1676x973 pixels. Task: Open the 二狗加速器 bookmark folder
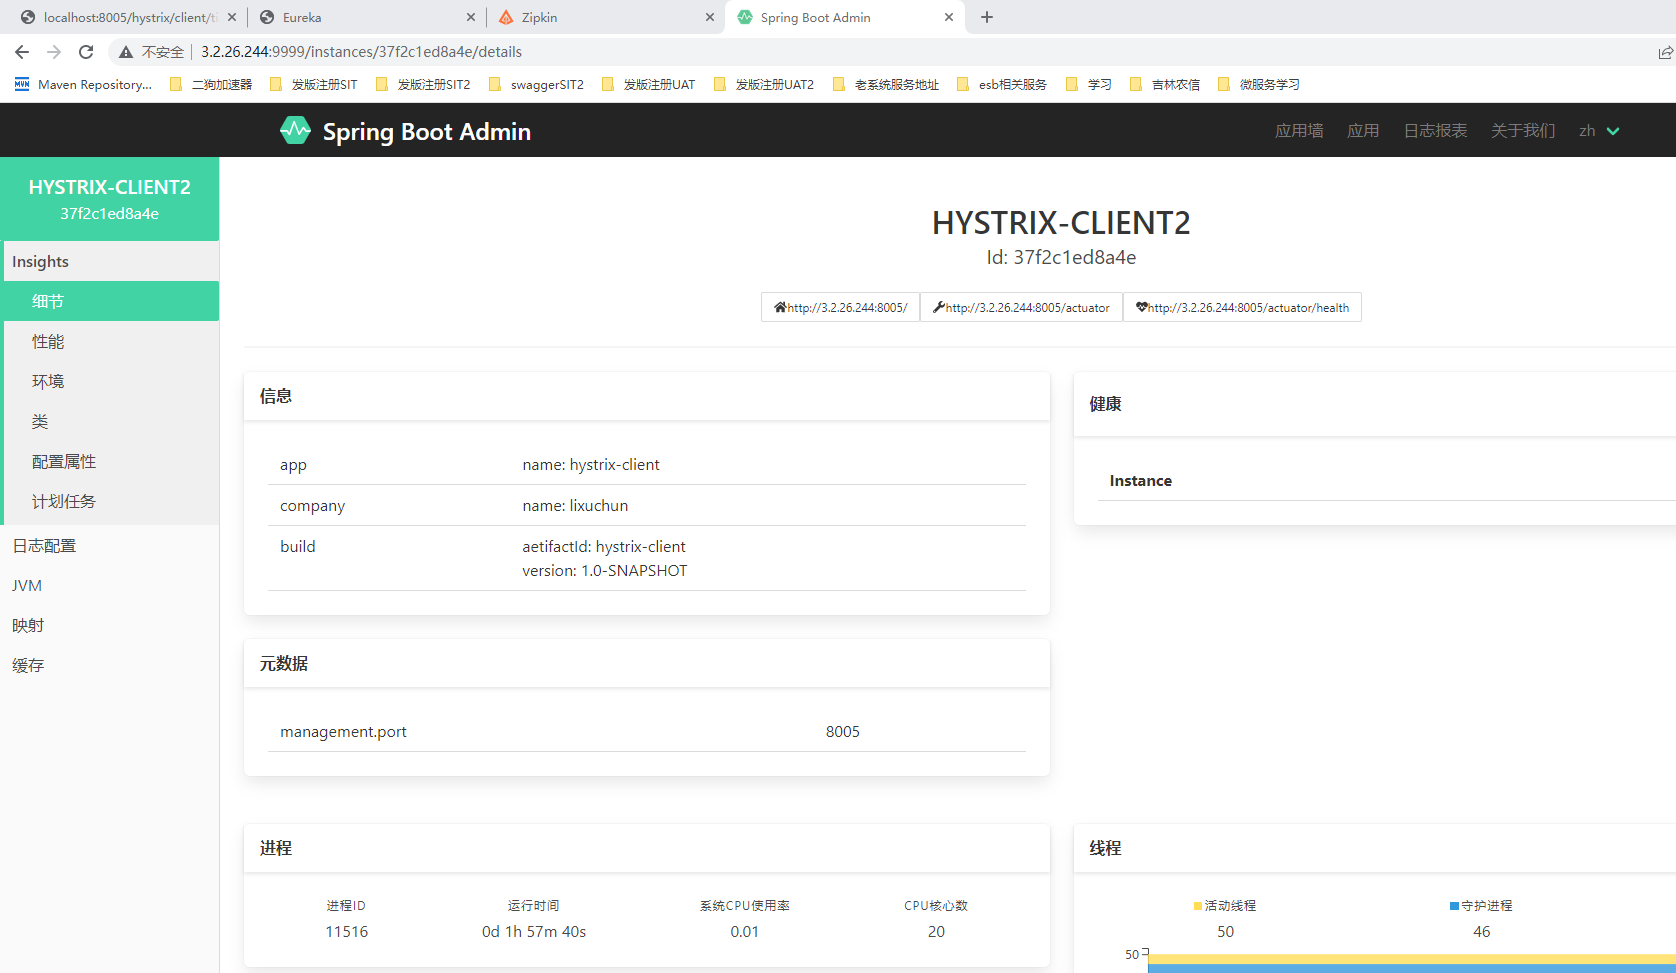click(211, 85)
